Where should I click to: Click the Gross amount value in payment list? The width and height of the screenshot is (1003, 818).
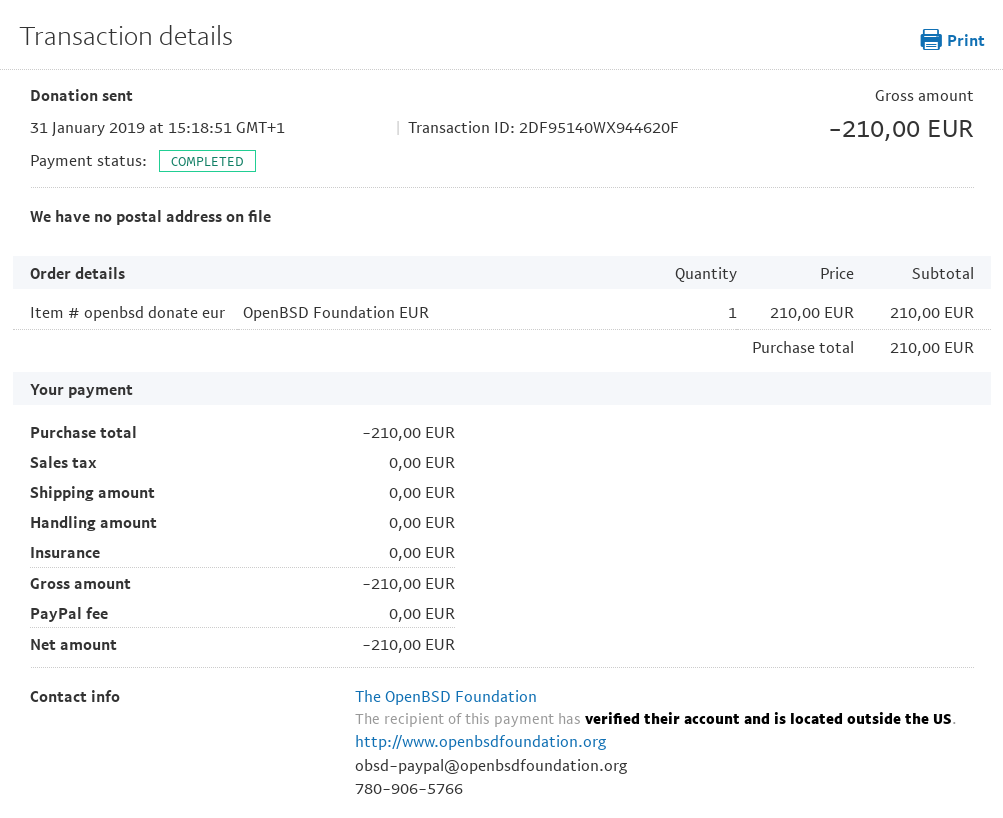(408, 584)
